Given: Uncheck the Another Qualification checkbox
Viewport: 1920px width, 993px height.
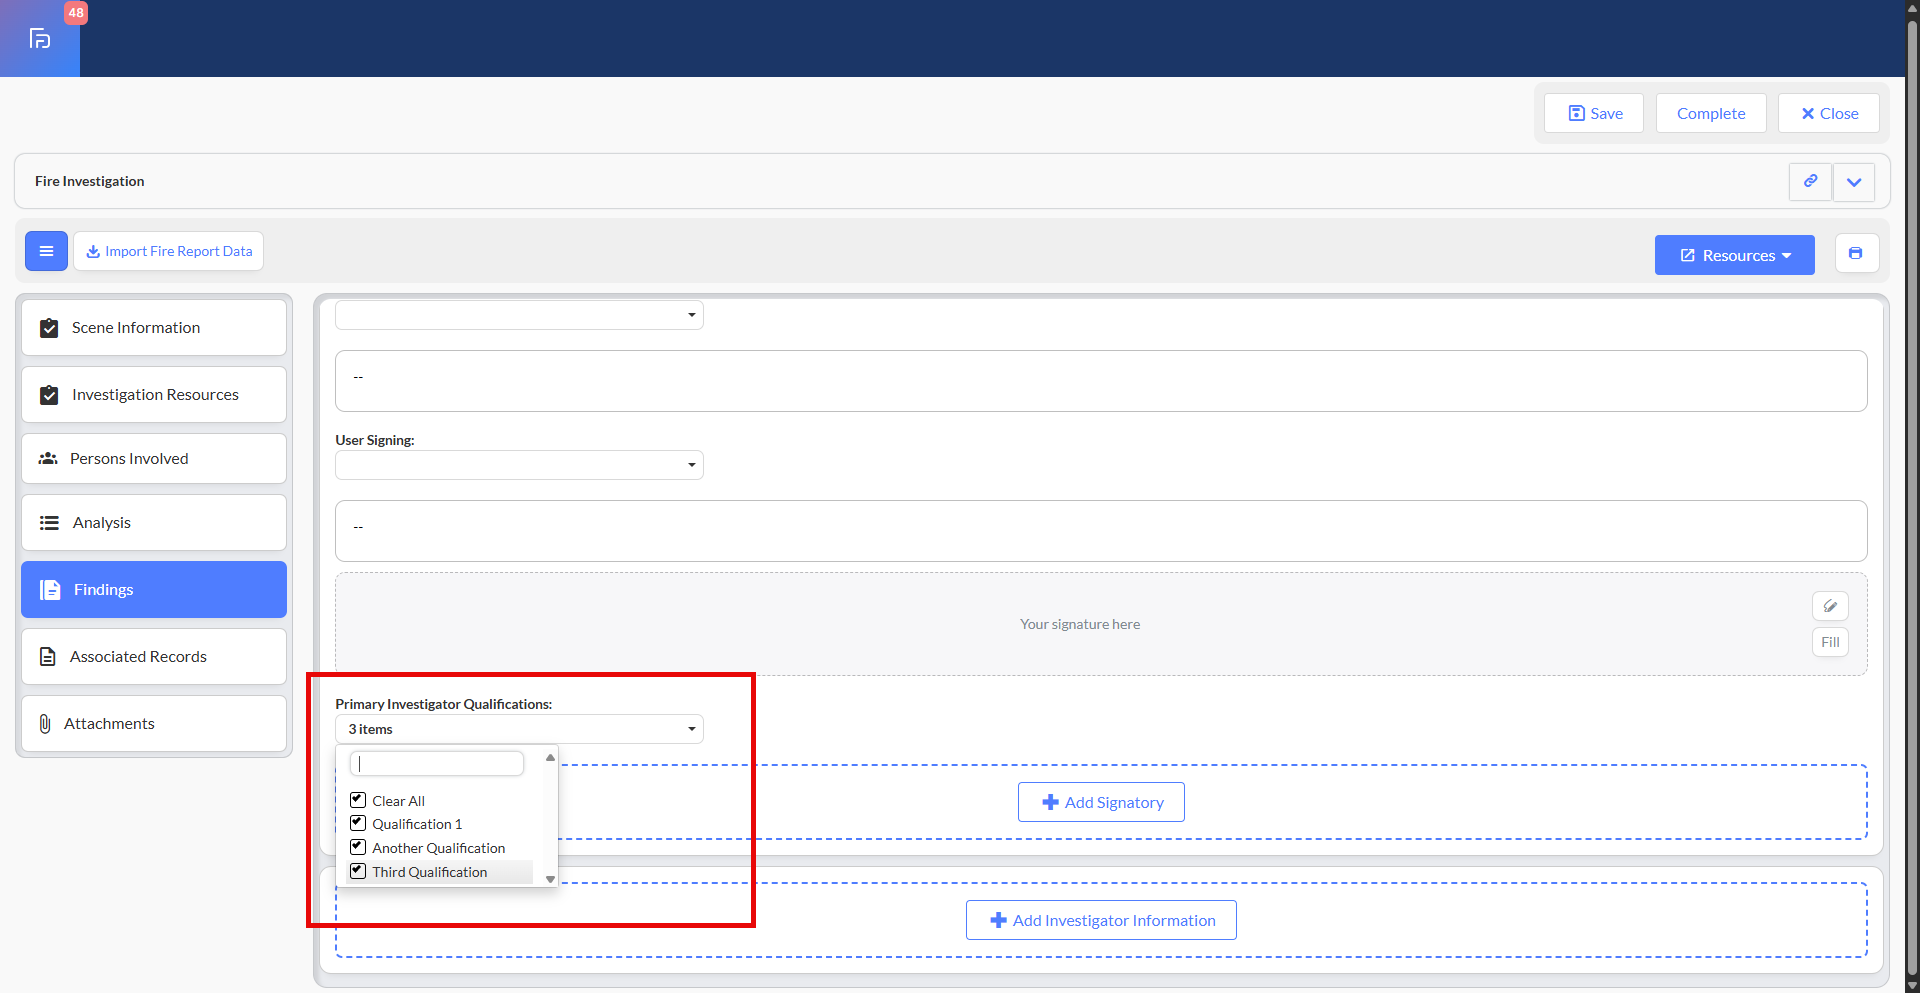Looking at the screenshot, I should (358, 848).
